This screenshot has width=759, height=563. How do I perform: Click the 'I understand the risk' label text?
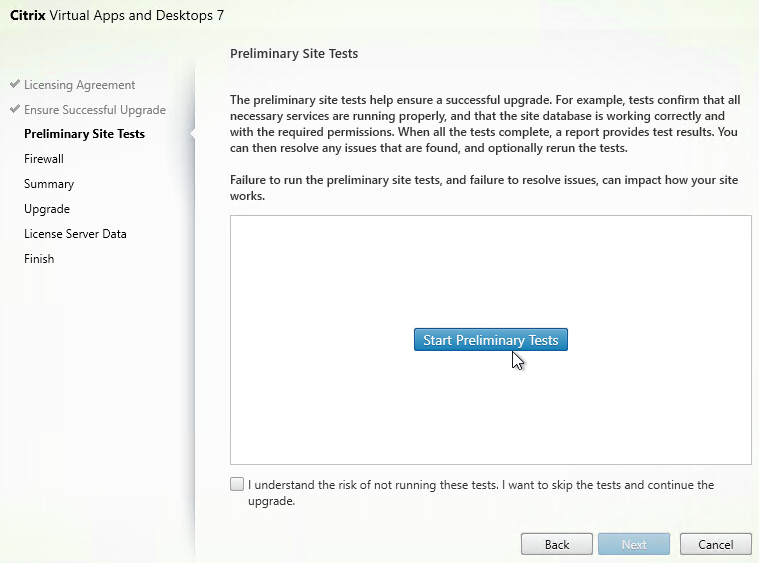[480, 485]
